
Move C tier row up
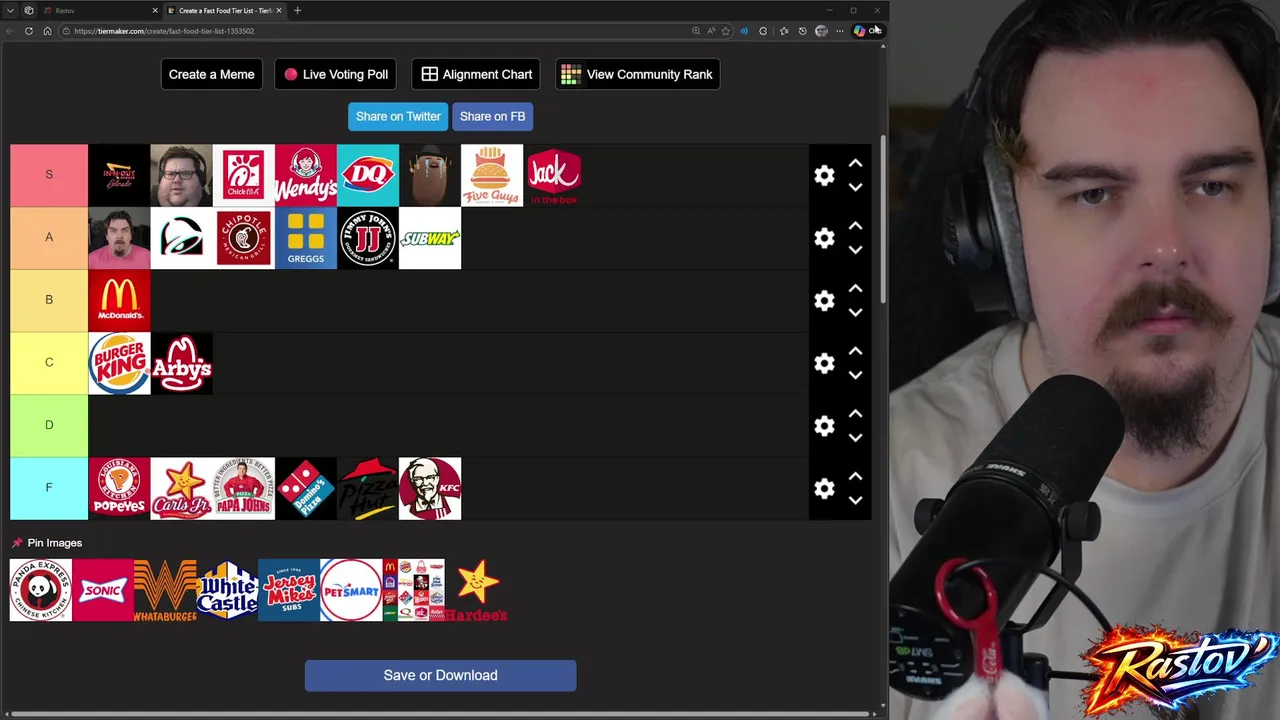(855, 351)
